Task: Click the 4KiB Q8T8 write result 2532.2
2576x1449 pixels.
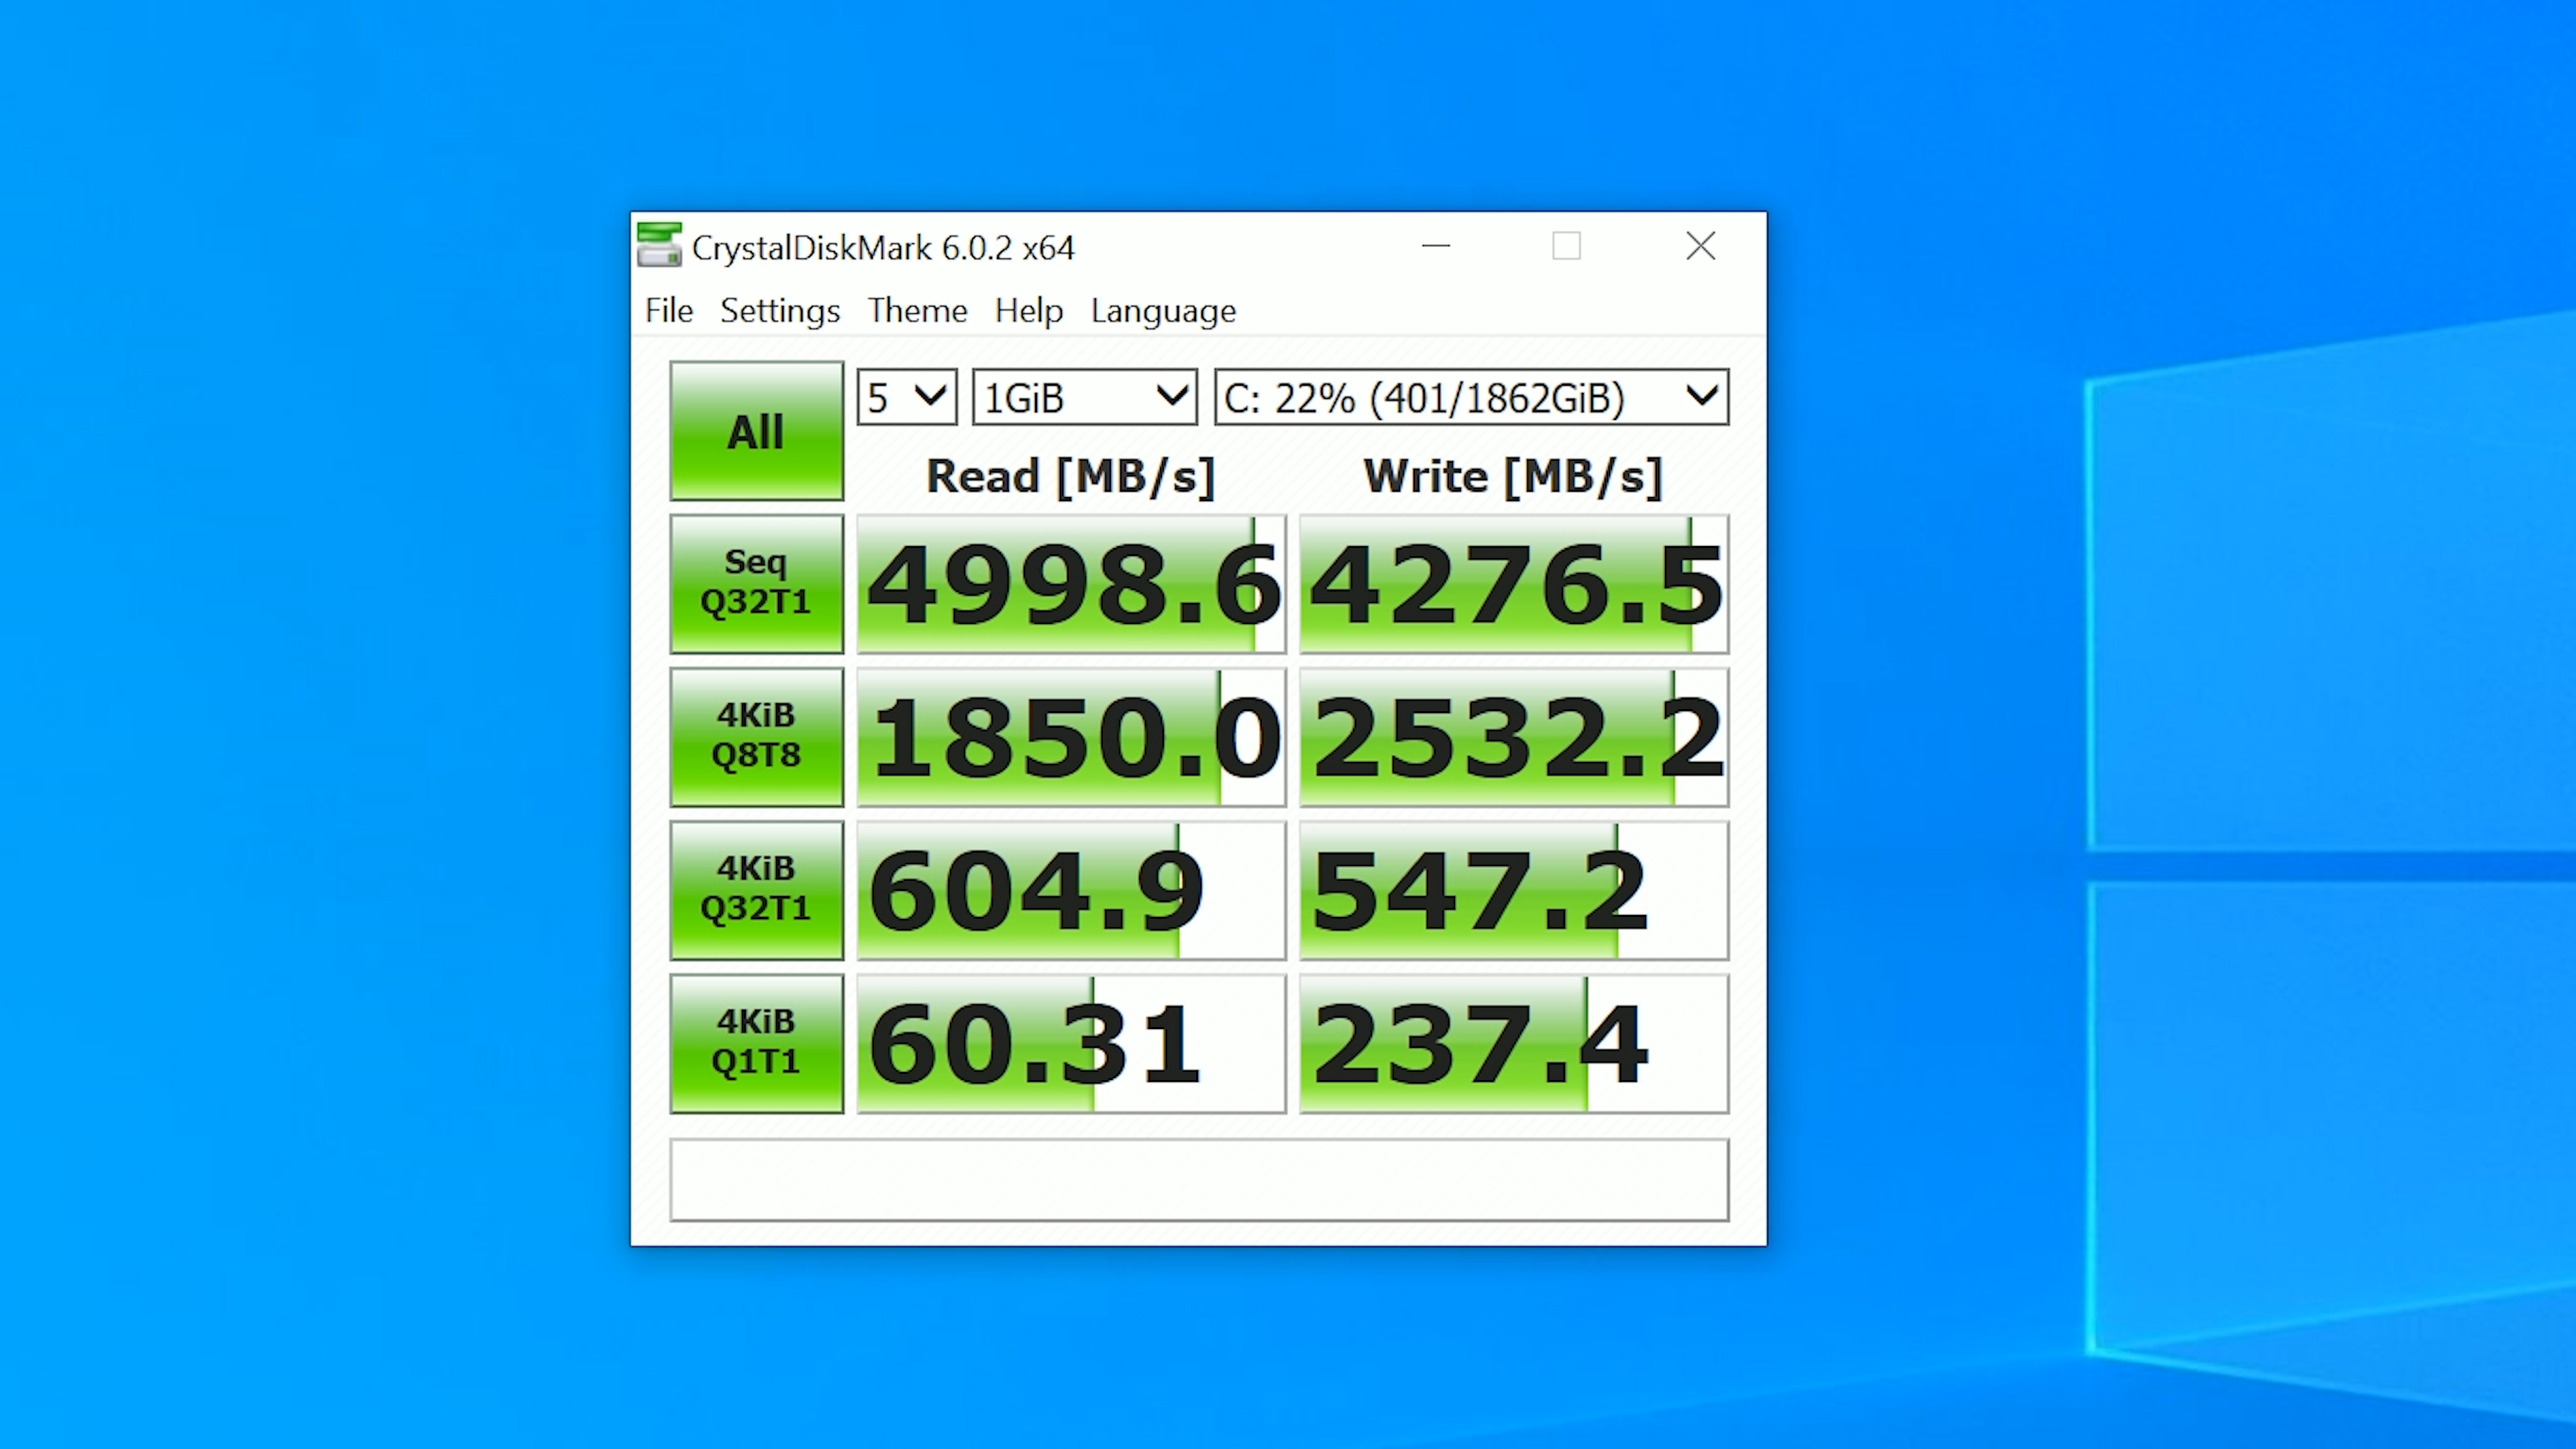Action: [1514, 737]
